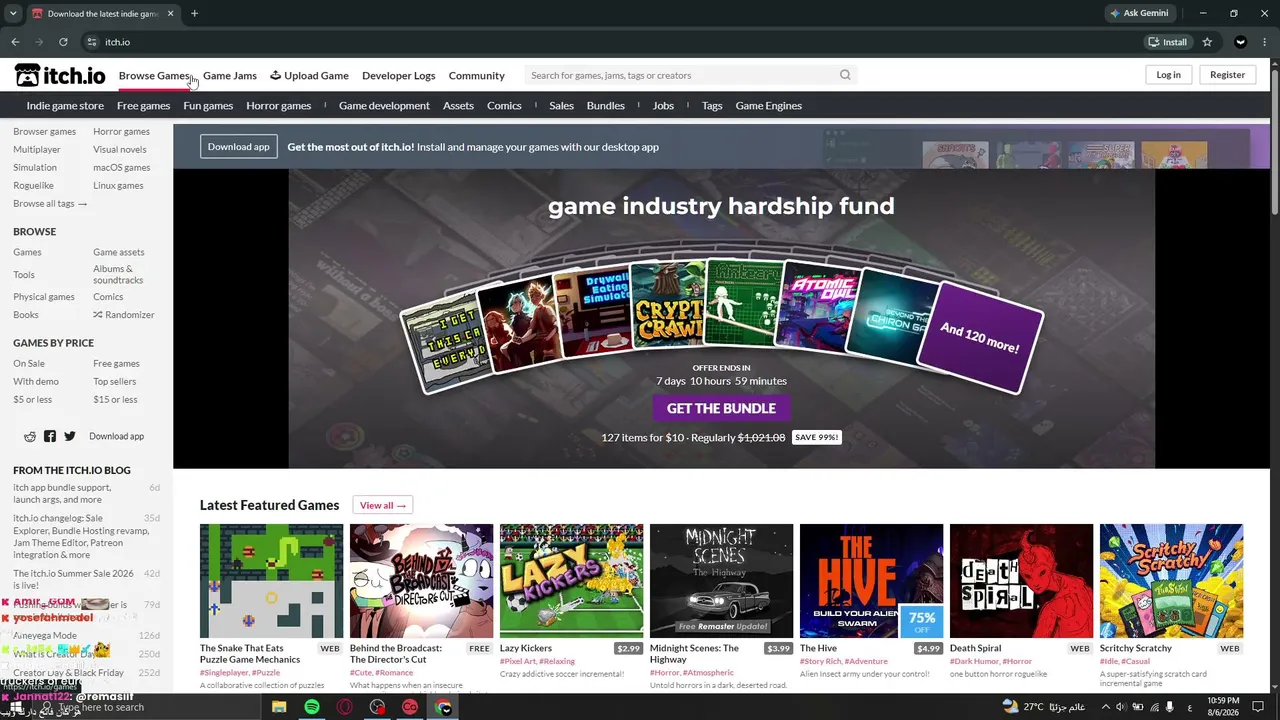Open the Death Spiral game thumbnail
Viewport: 1280px width, 720px height.
click(1021, 581)
